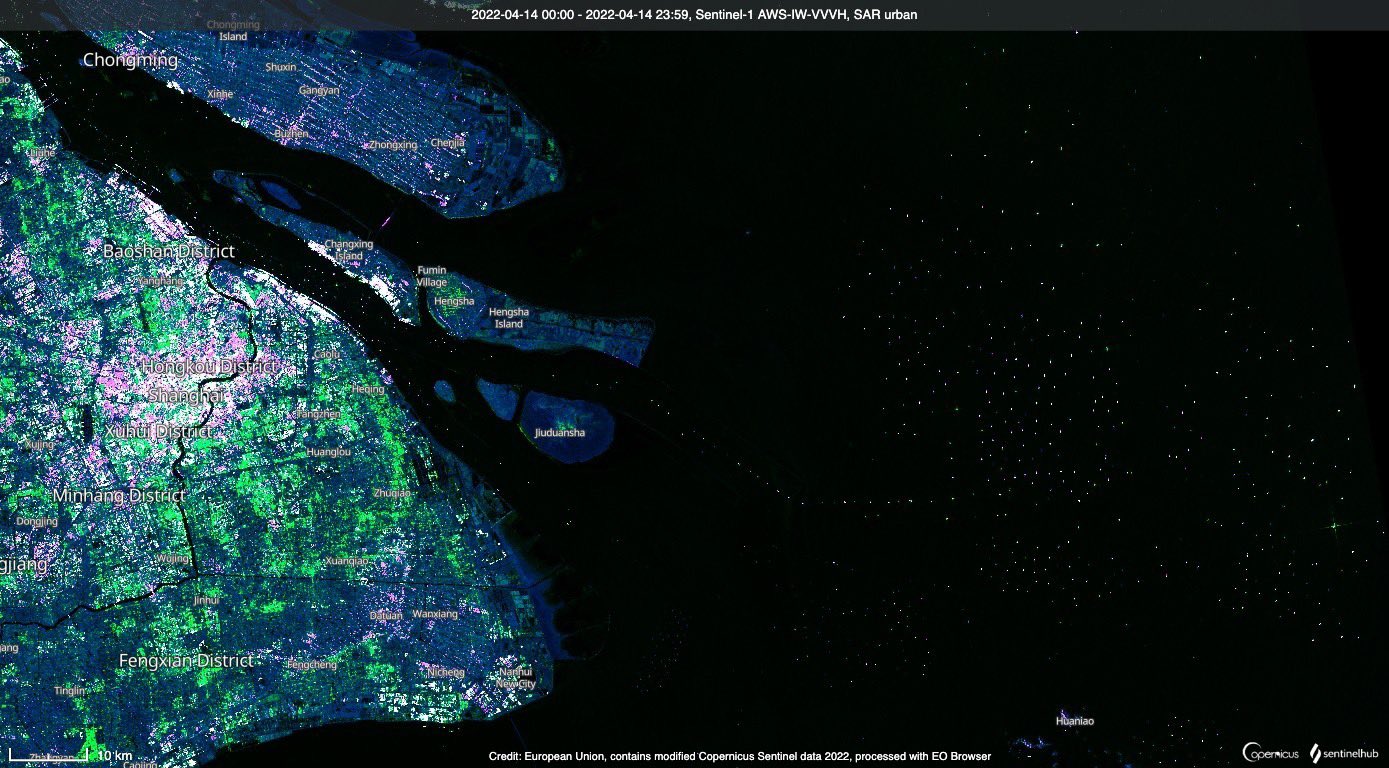Click the Hongkou District label
The height and width of the screenshot is (768, 1389).
pyautogui.click(x=208, y=367)
